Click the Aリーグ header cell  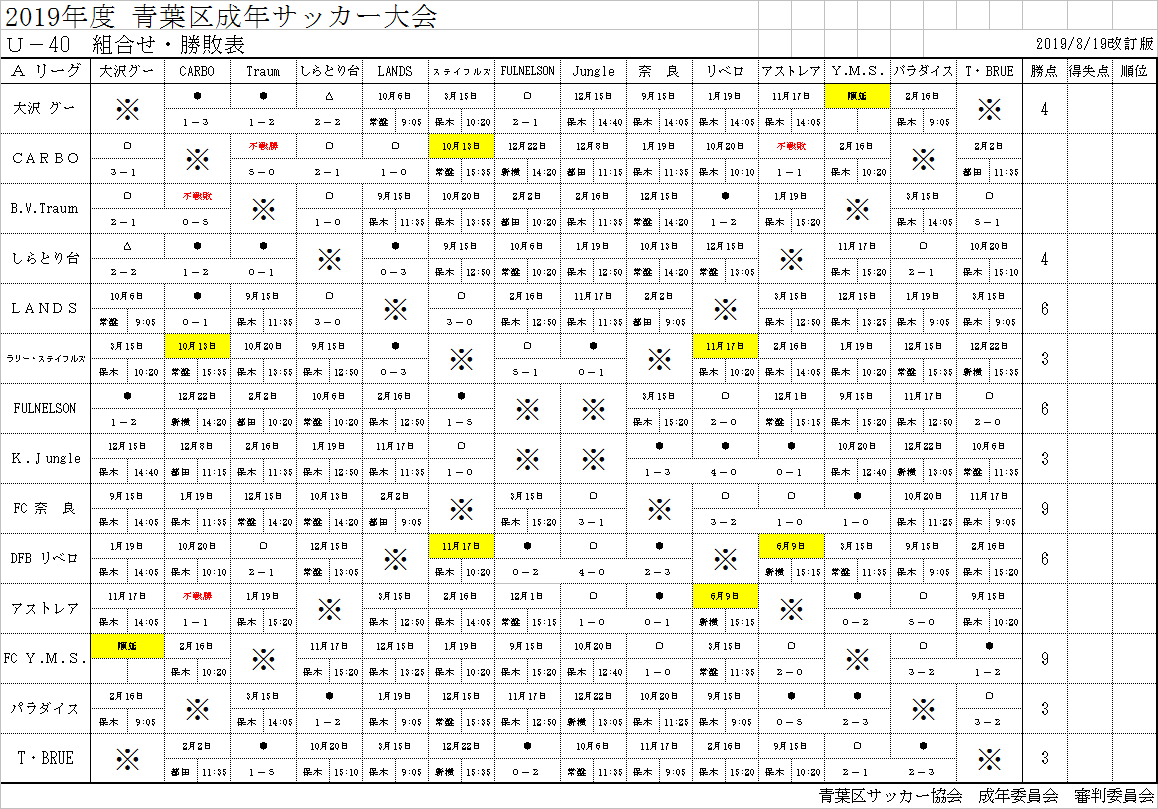pyautogui.click(x=46, y=71)
